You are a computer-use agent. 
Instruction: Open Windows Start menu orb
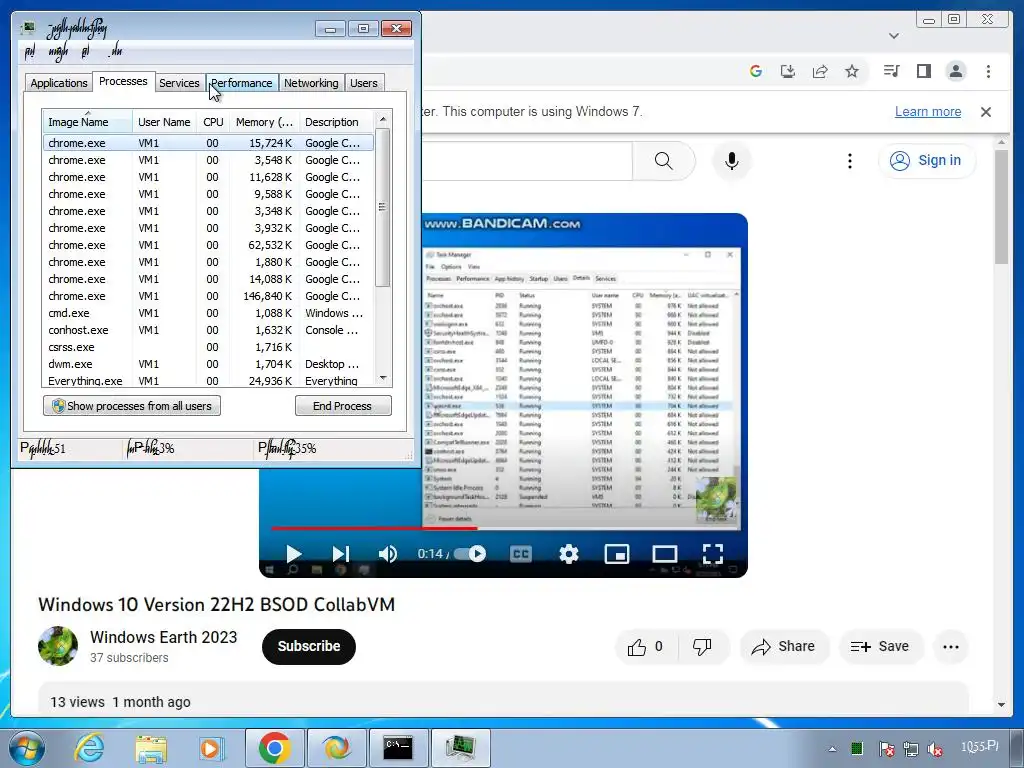26,748
